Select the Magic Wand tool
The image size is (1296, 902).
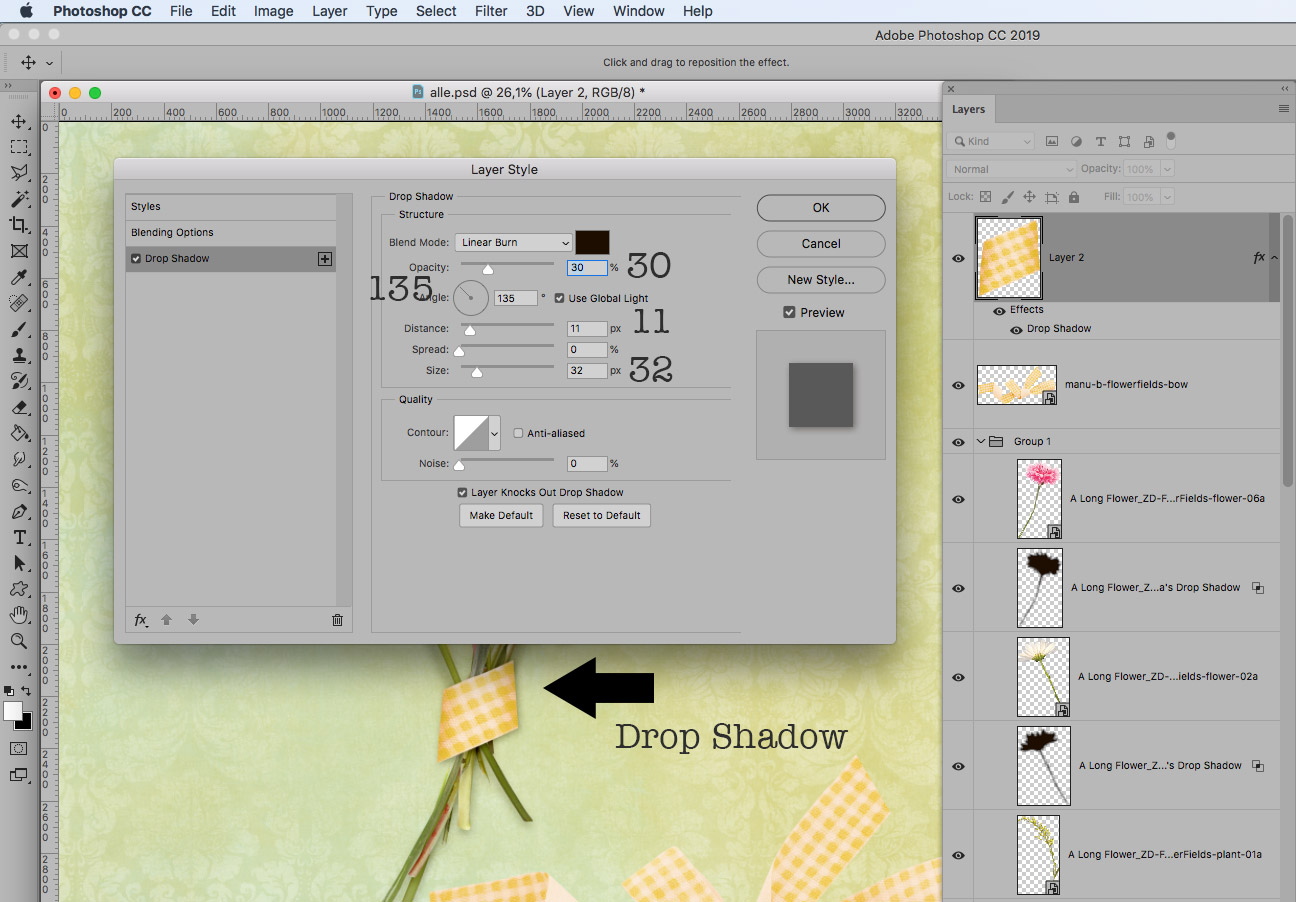point(19,200)
